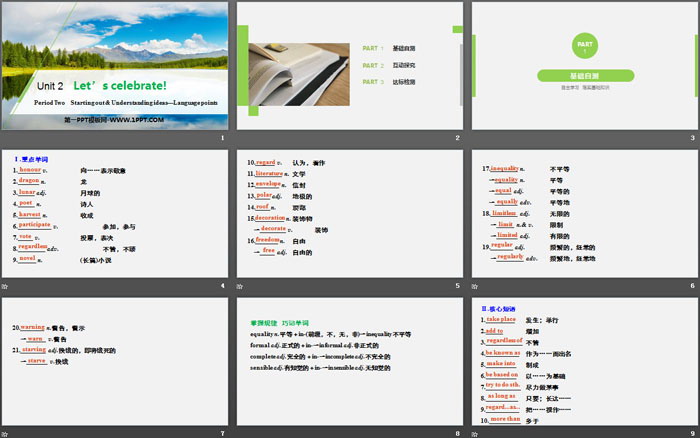Click the phrase 'be based on' on slide 9
Image resolution: width=700 pixels, height=438 pixels.
coord(503,374)
